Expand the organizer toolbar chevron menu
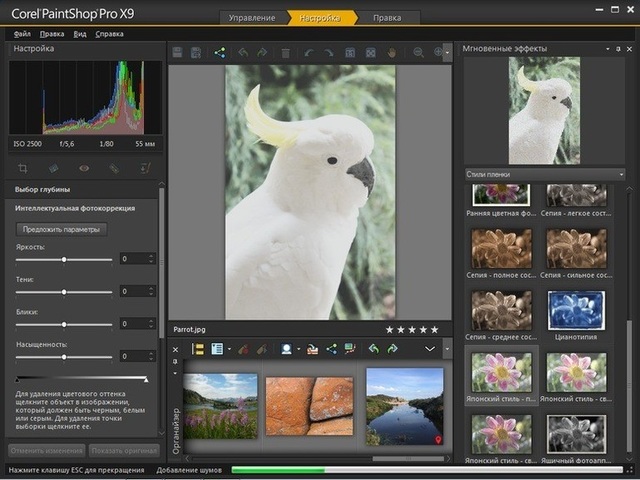 click(431, 349)
